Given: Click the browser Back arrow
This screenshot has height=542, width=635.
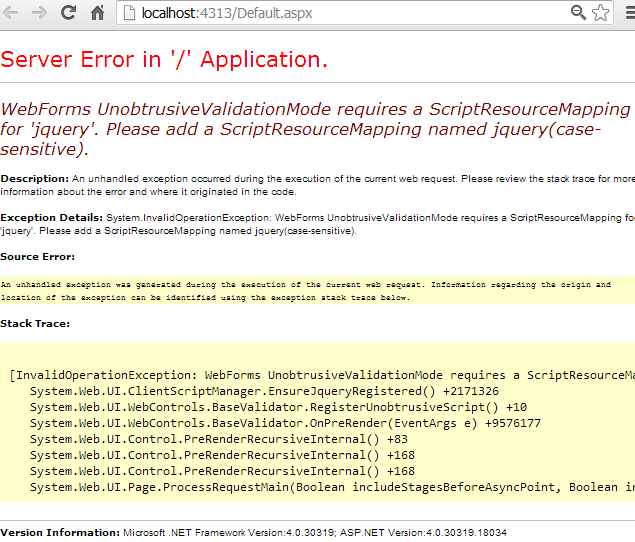Looking at the screenshot, I should (13, 13).
